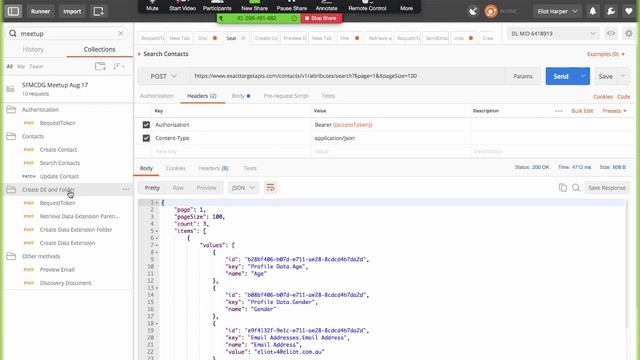Open the collections sort dropdown
The image size is (640, 360).
(119, 66)
